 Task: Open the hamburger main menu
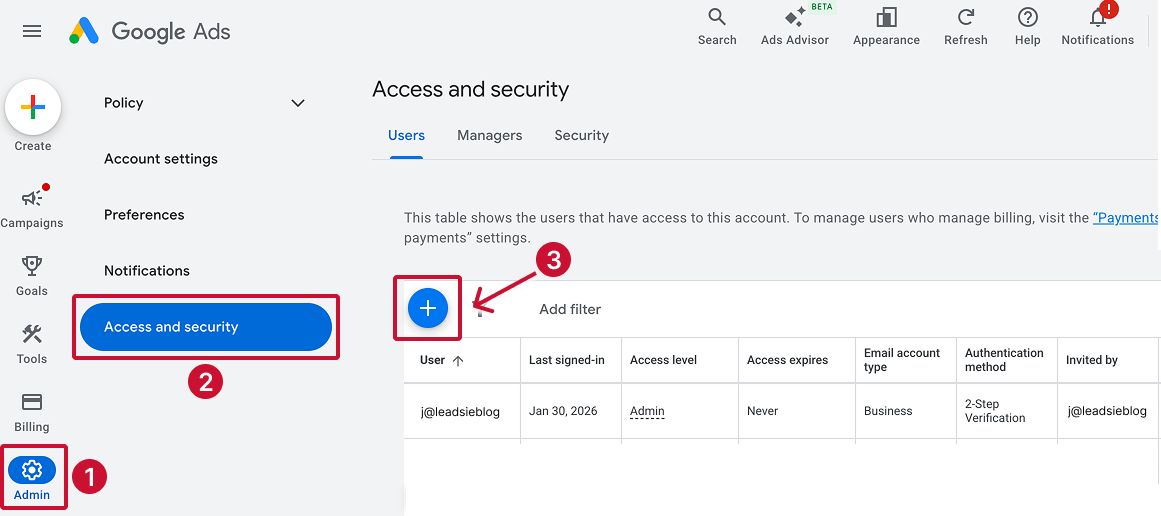tap(32, 31)
